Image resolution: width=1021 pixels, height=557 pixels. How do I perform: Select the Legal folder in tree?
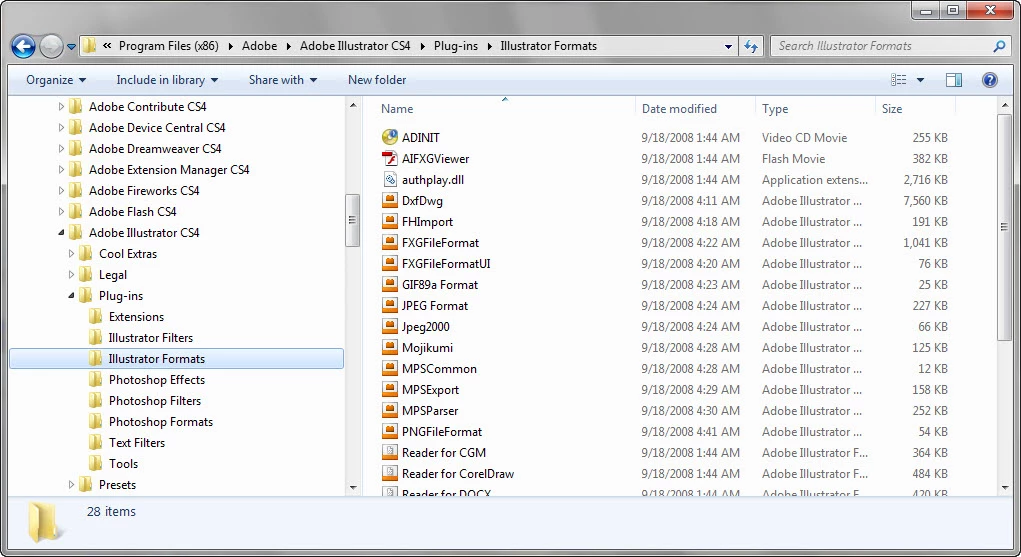113,275
